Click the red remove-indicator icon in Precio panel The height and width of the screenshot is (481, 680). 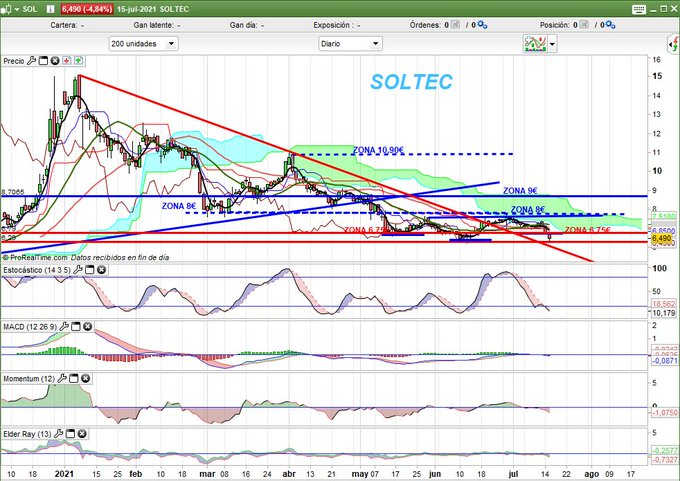(67, 61)
